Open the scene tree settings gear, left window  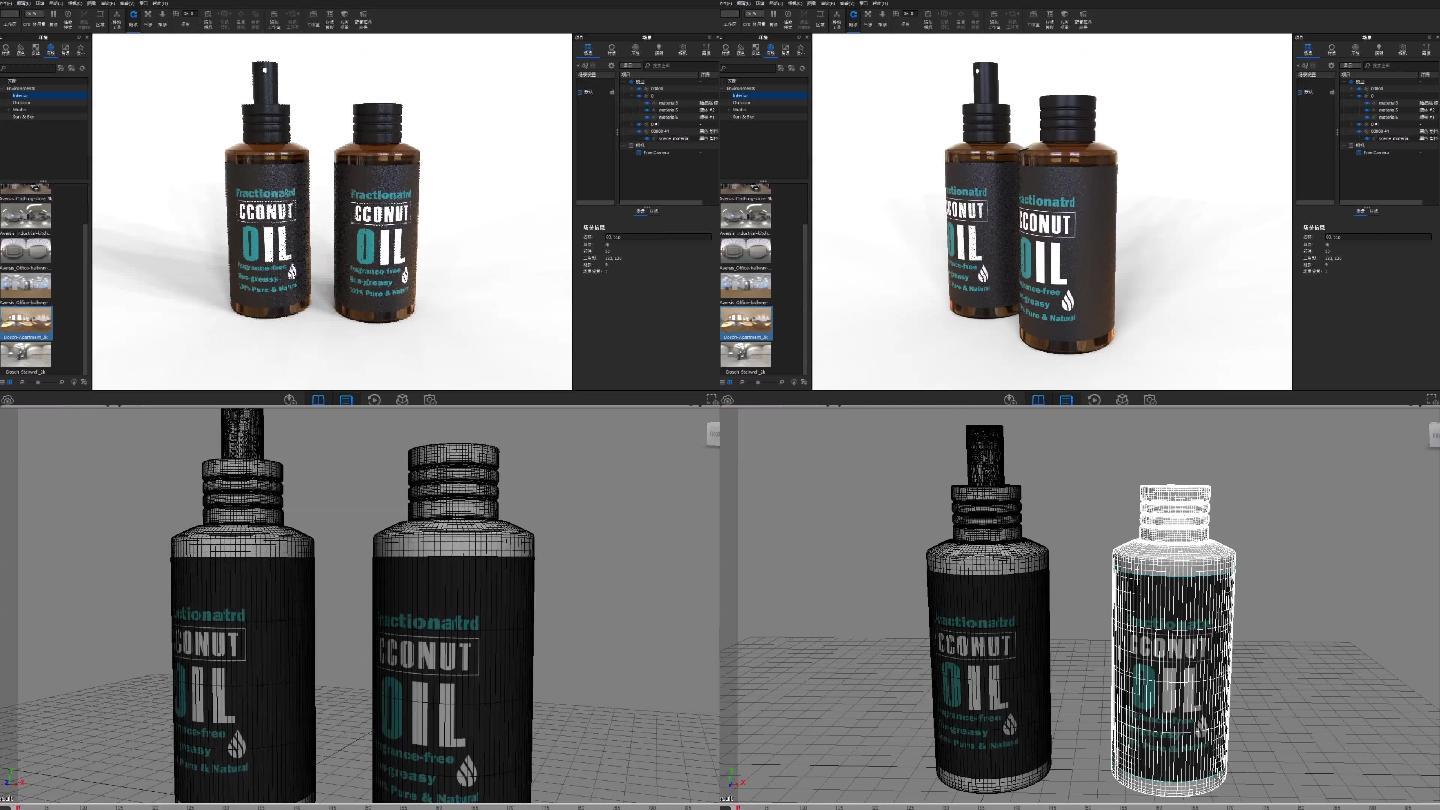point(611,65)
